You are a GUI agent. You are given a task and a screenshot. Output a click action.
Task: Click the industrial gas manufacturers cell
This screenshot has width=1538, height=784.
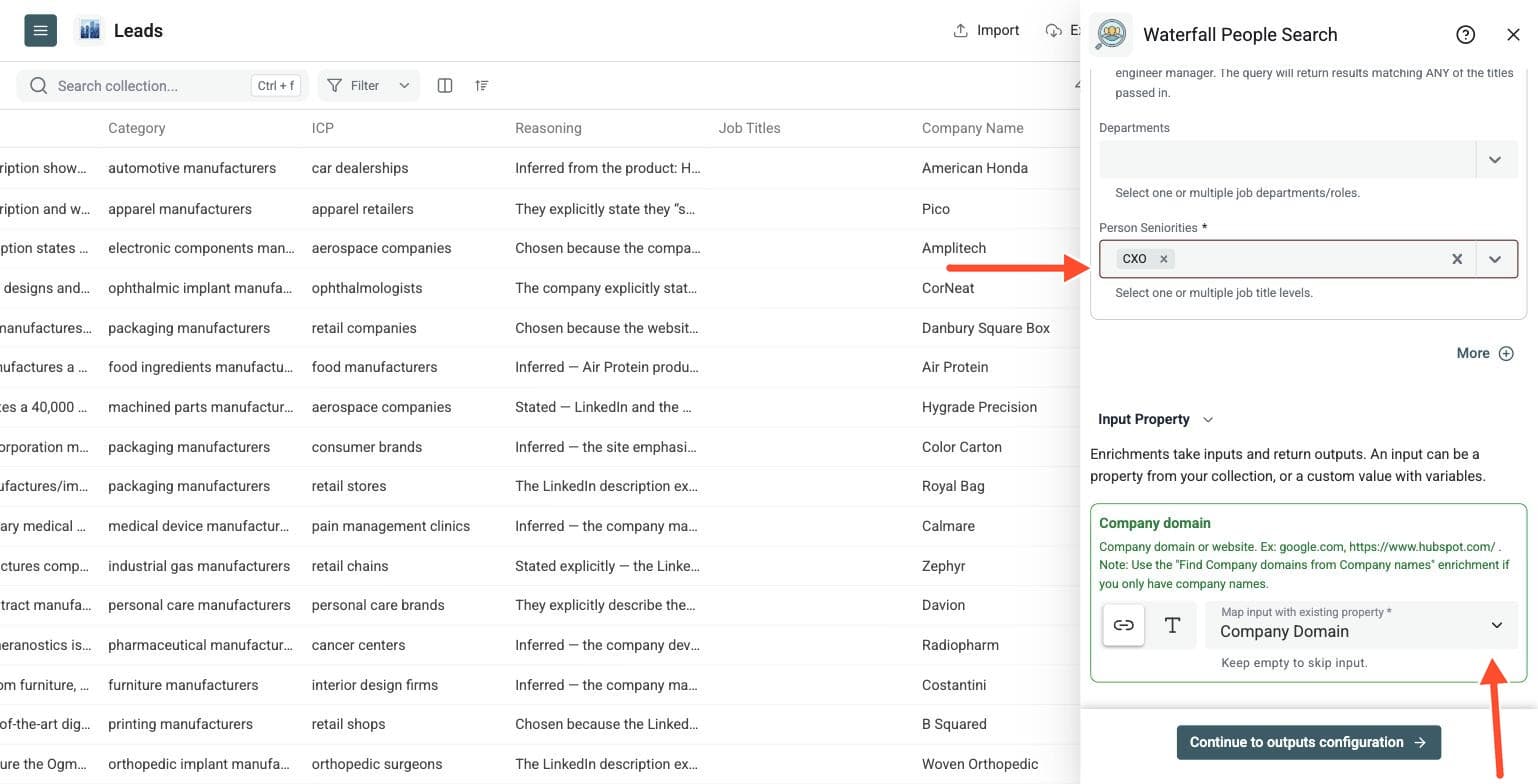[199, 566]
